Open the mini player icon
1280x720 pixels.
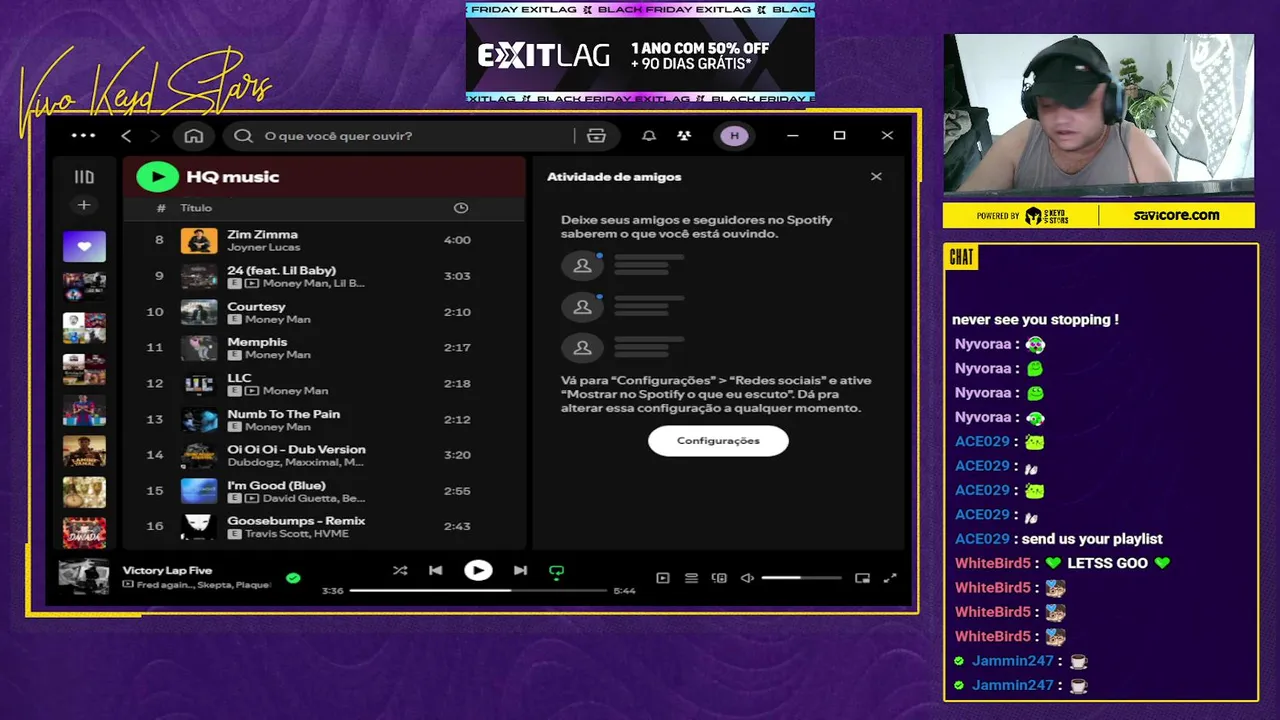(862, 578)
